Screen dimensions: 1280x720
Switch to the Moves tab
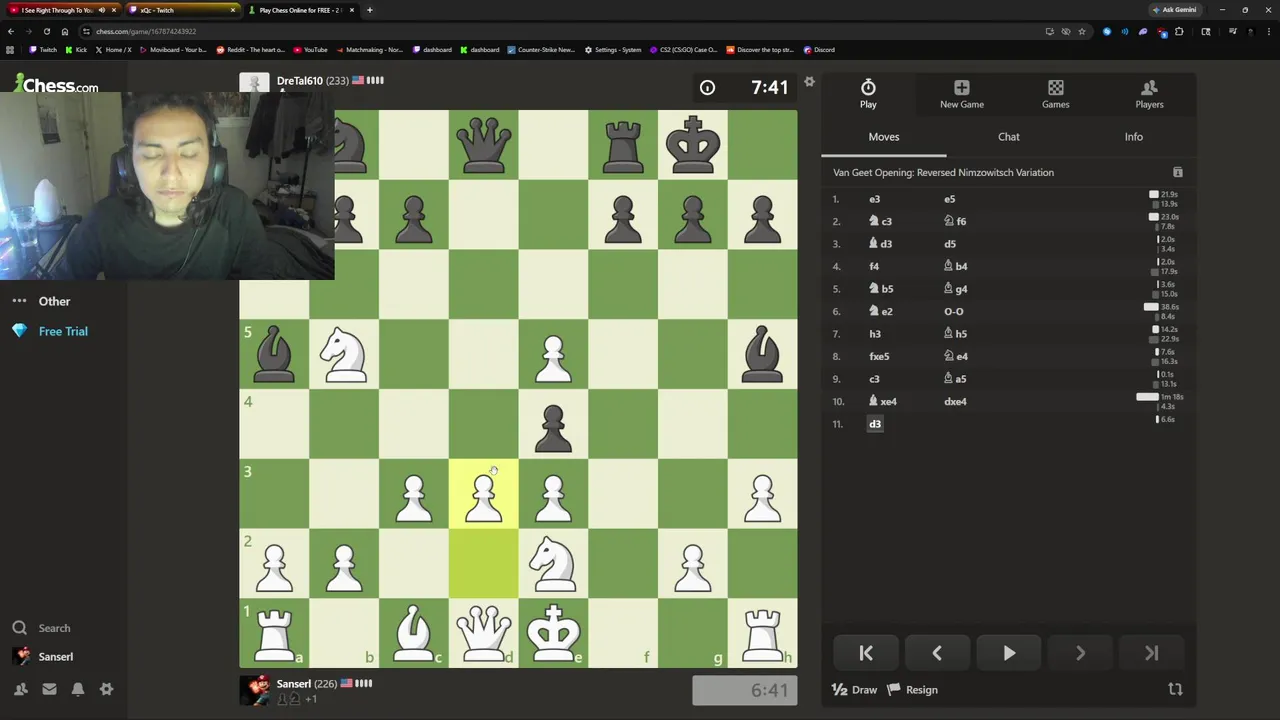tap(884, 137)
